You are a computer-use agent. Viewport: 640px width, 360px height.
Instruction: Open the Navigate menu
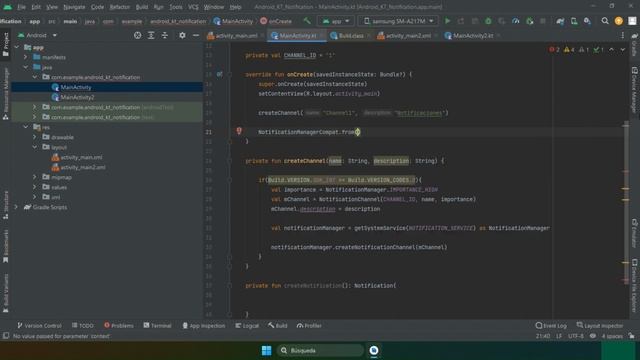coord(74,7)
